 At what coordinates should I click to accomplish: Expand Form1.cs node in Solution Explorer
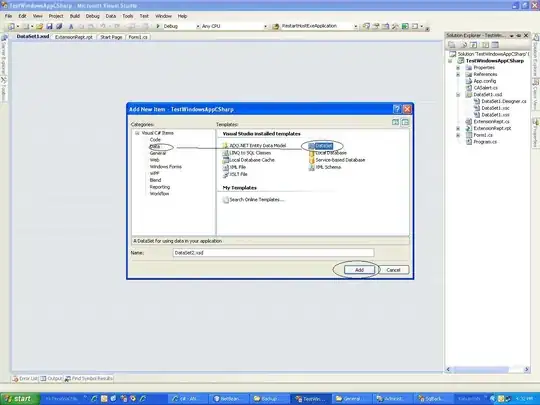point(458,135)
